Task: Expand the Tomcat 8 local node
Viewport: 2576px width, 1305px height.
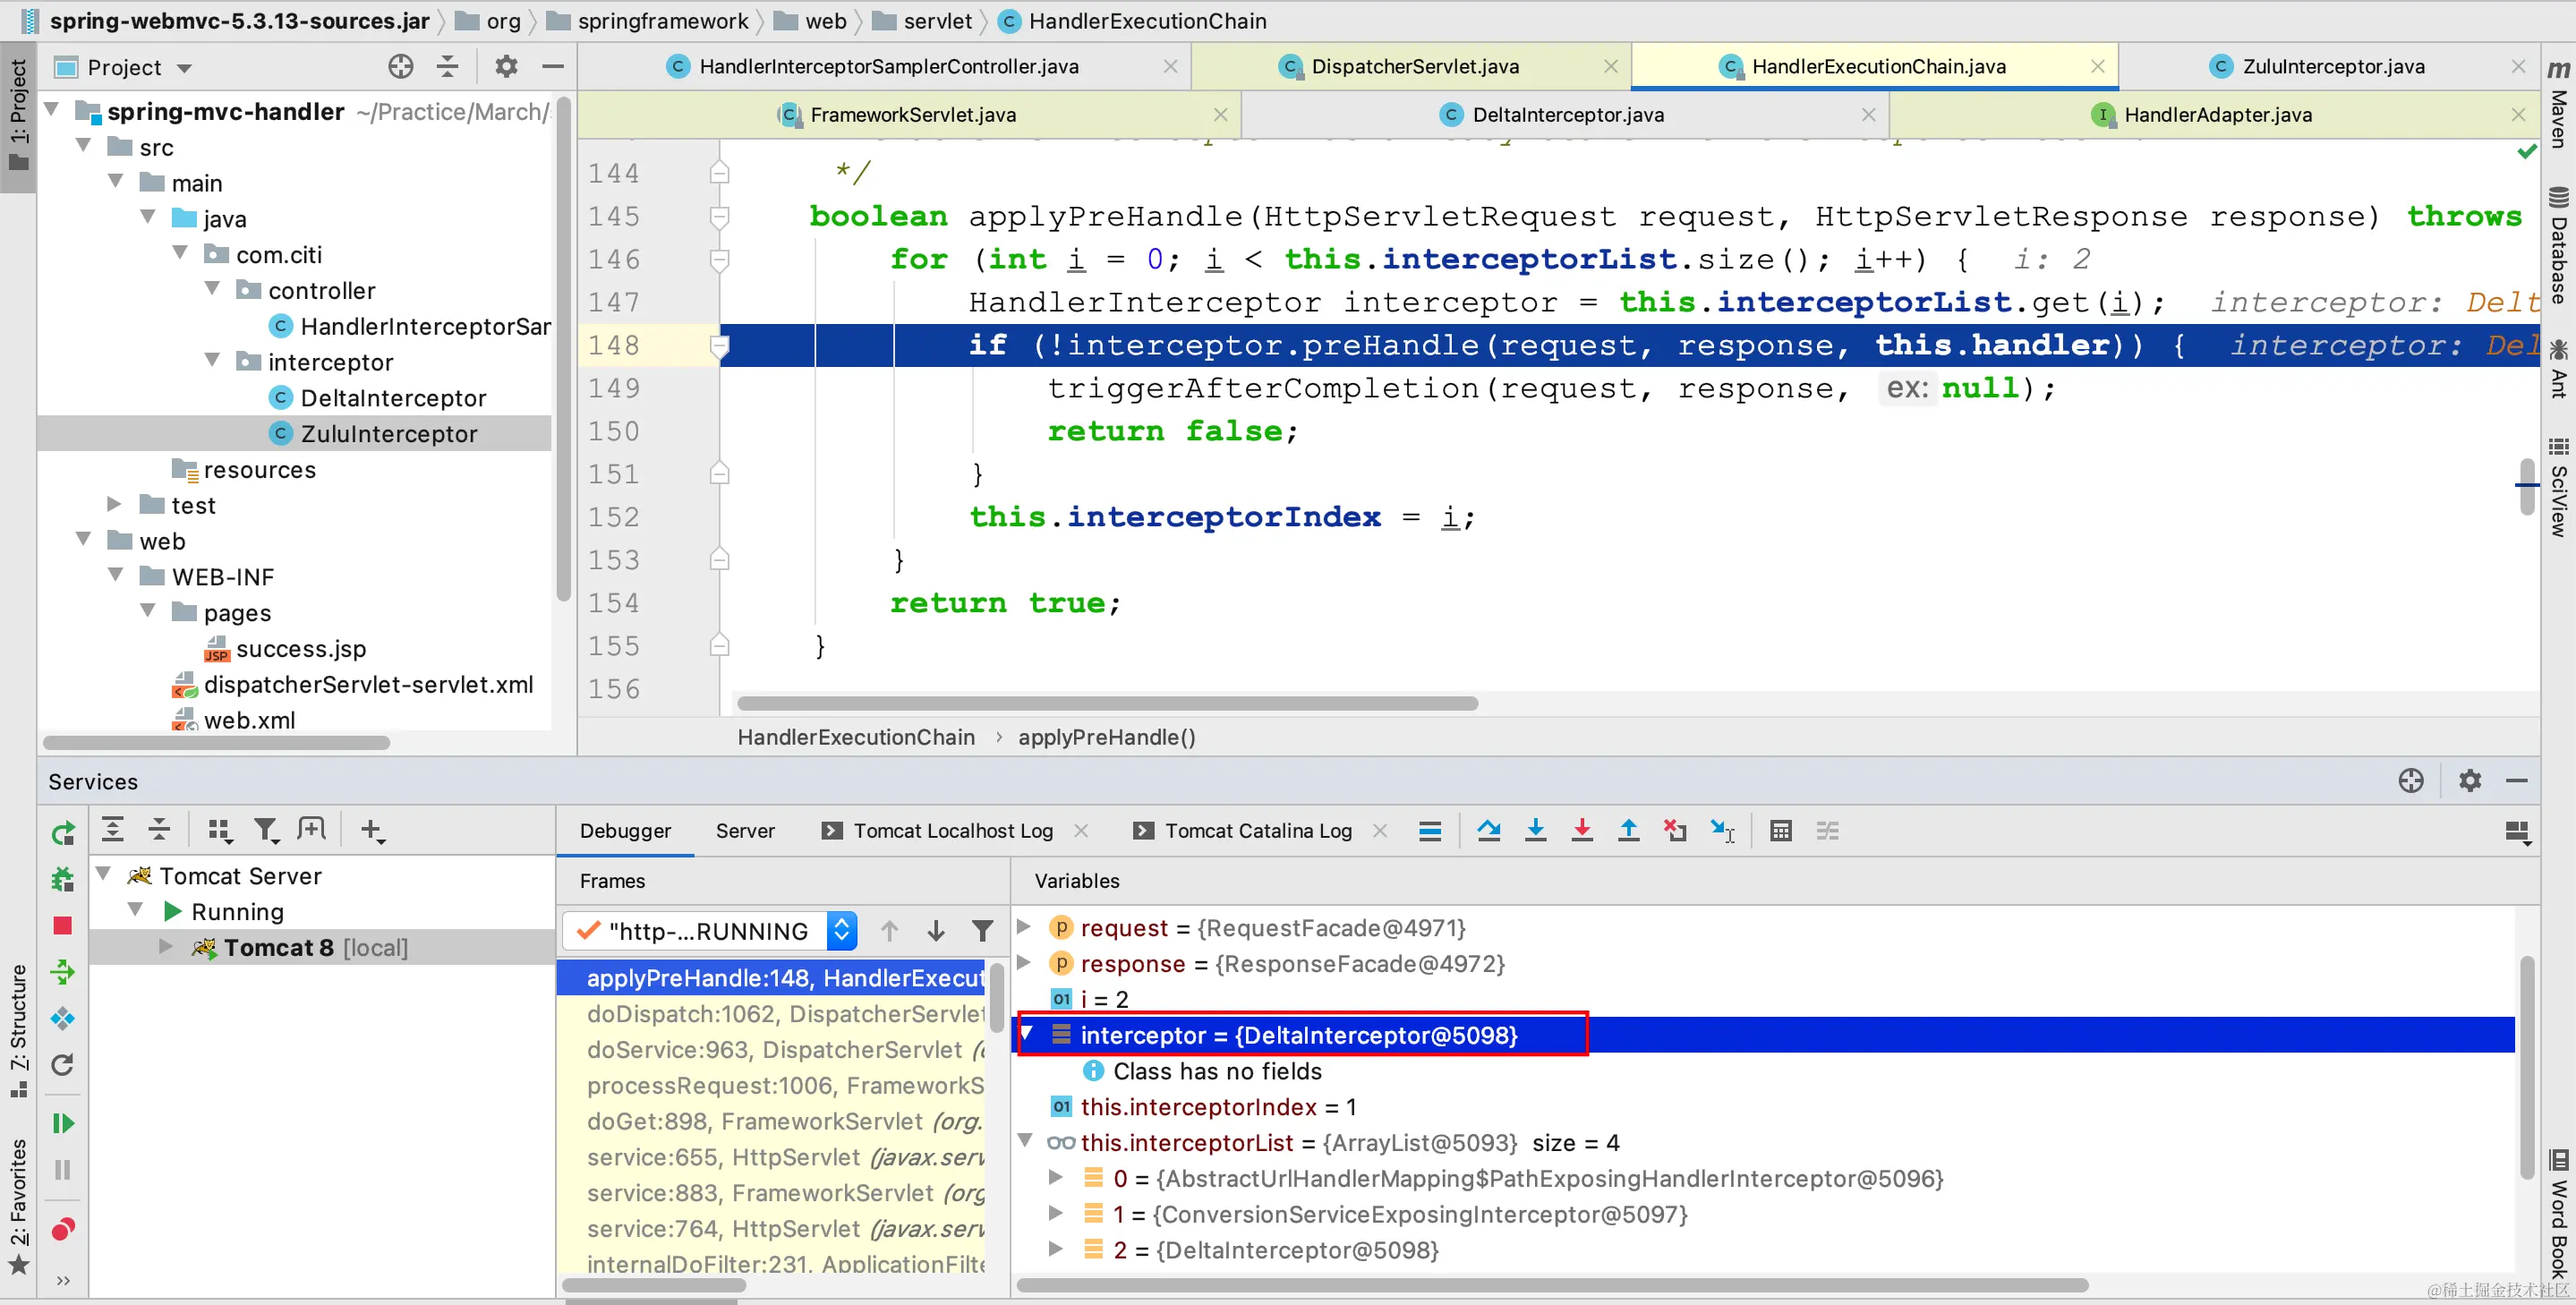Action: 166,946
